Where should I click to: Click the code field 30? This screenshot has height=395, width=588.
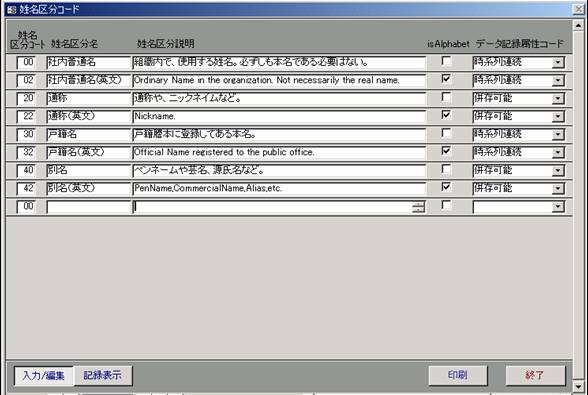(x=26, y=134)
